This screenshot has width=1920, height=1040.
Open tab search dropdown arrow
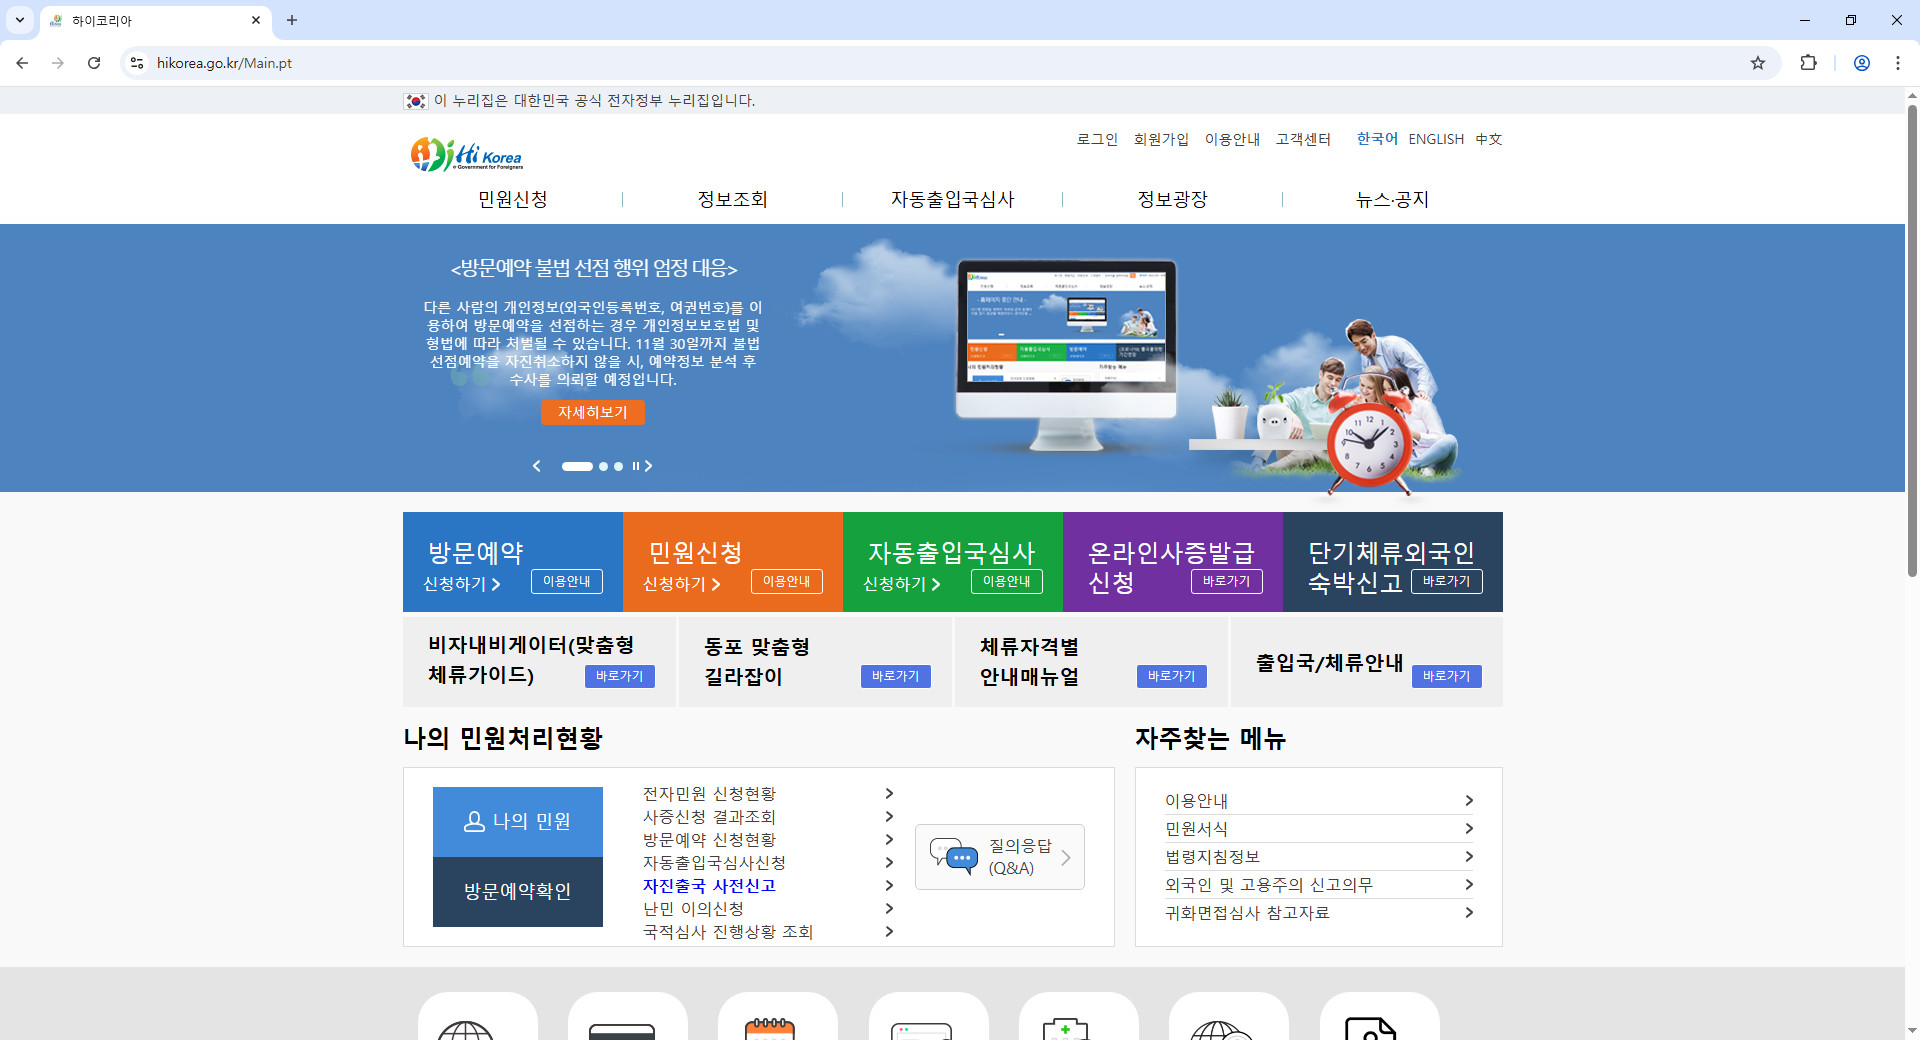click(x=20, y=20)
